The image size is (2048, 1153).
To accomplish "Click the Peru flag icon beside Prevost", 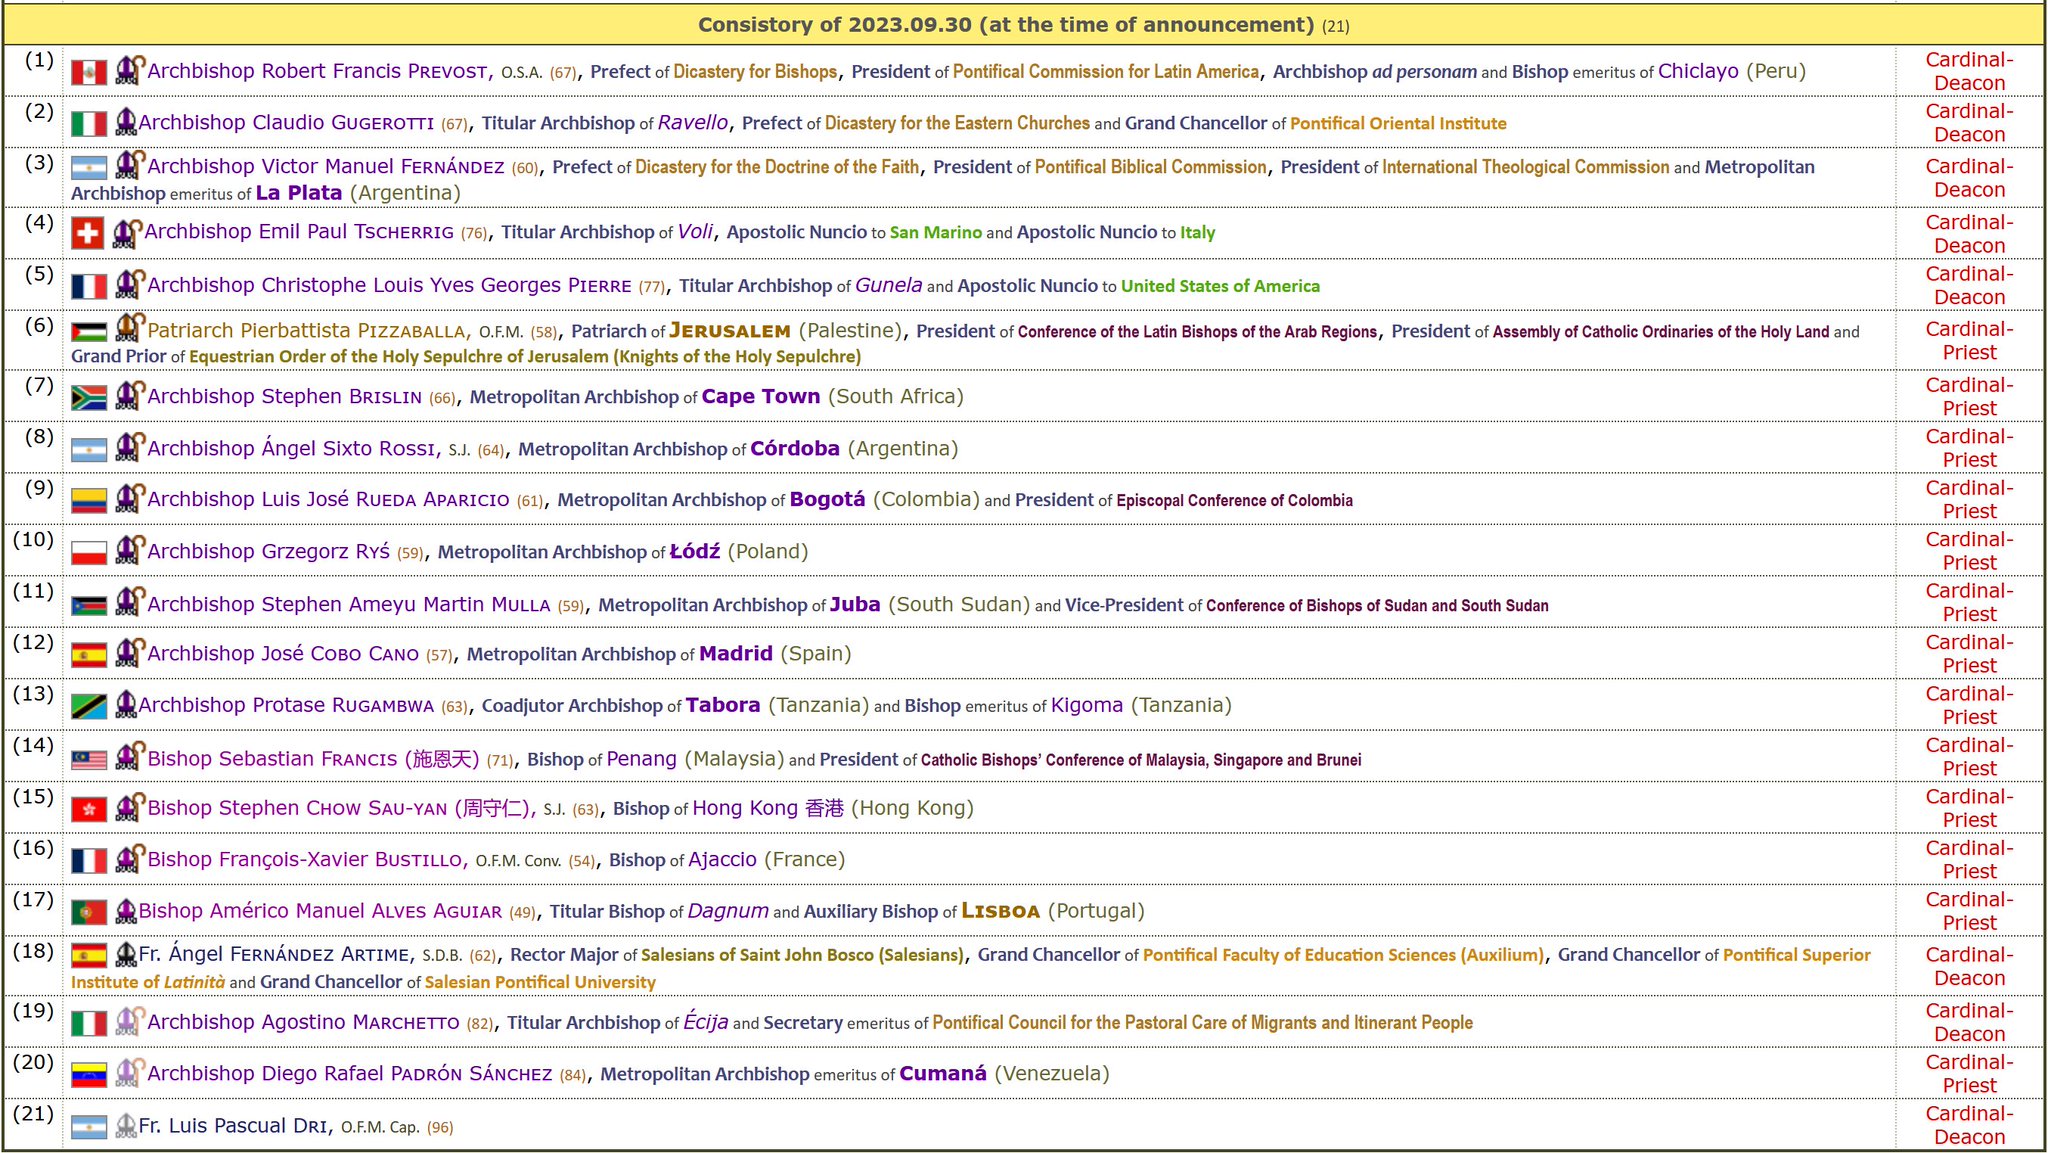I will [x=89, y=72].
